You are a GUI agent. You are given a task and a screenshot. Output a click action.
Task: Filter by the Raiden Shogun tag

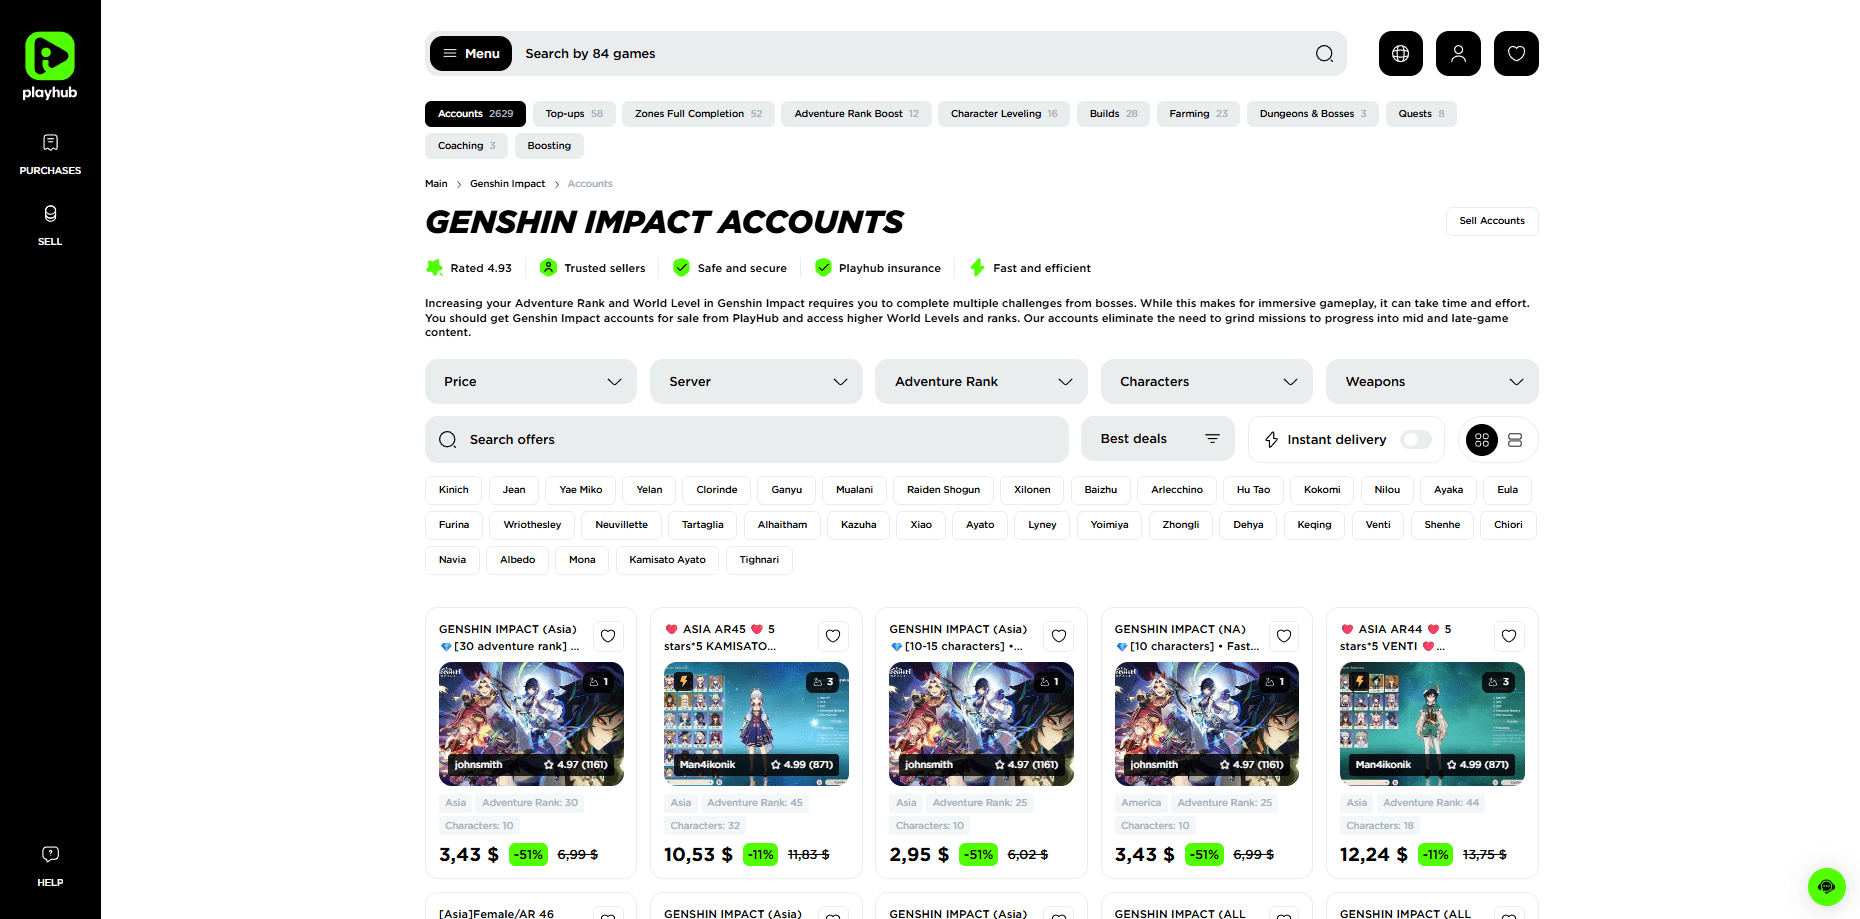pyautogui.click(x=943, y=490)
